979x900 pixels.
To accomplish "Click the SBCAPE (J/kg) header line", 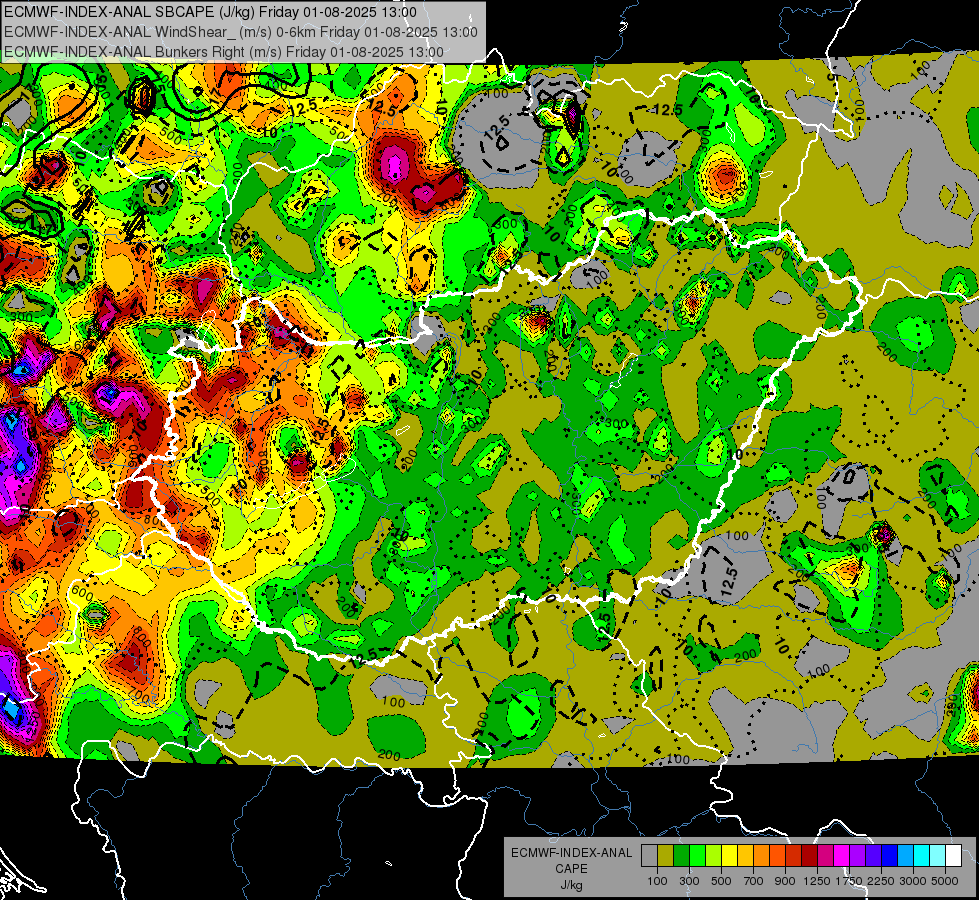I will pos(210,12).
